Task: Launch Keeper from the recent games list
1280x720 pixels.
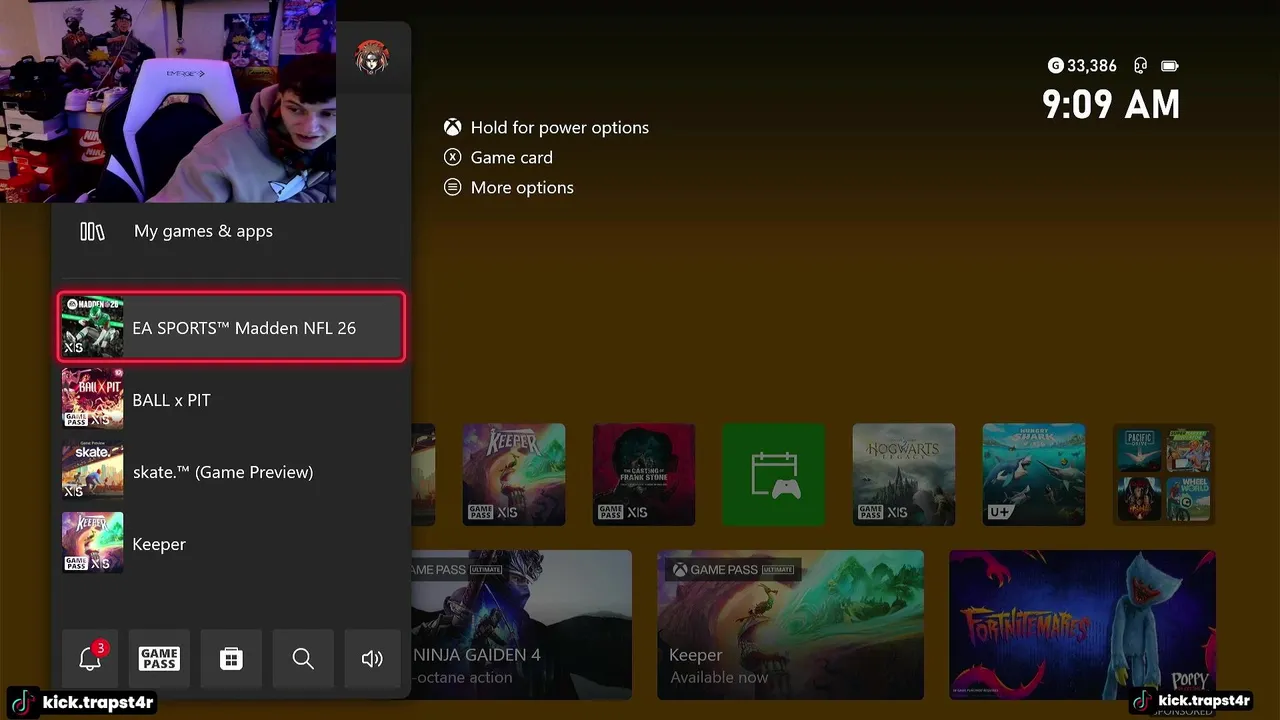Action: click(232, 544)
